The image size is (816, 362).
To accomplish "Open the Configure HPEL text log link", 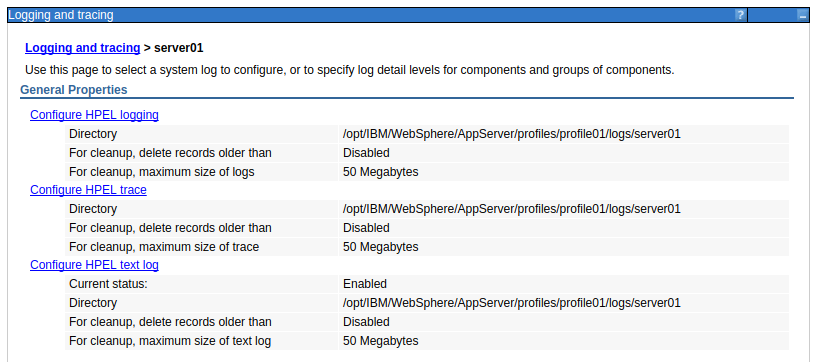I will 94,265.
